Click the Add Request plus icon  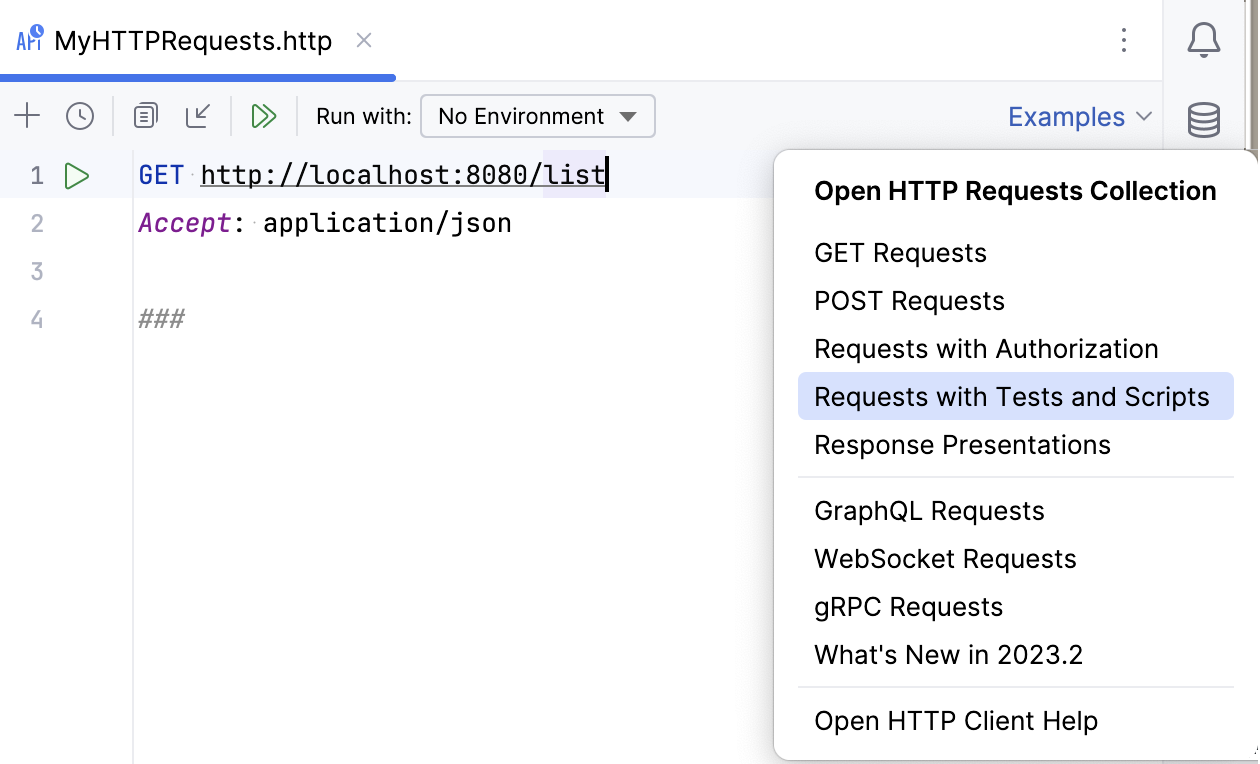pos(27,116)
